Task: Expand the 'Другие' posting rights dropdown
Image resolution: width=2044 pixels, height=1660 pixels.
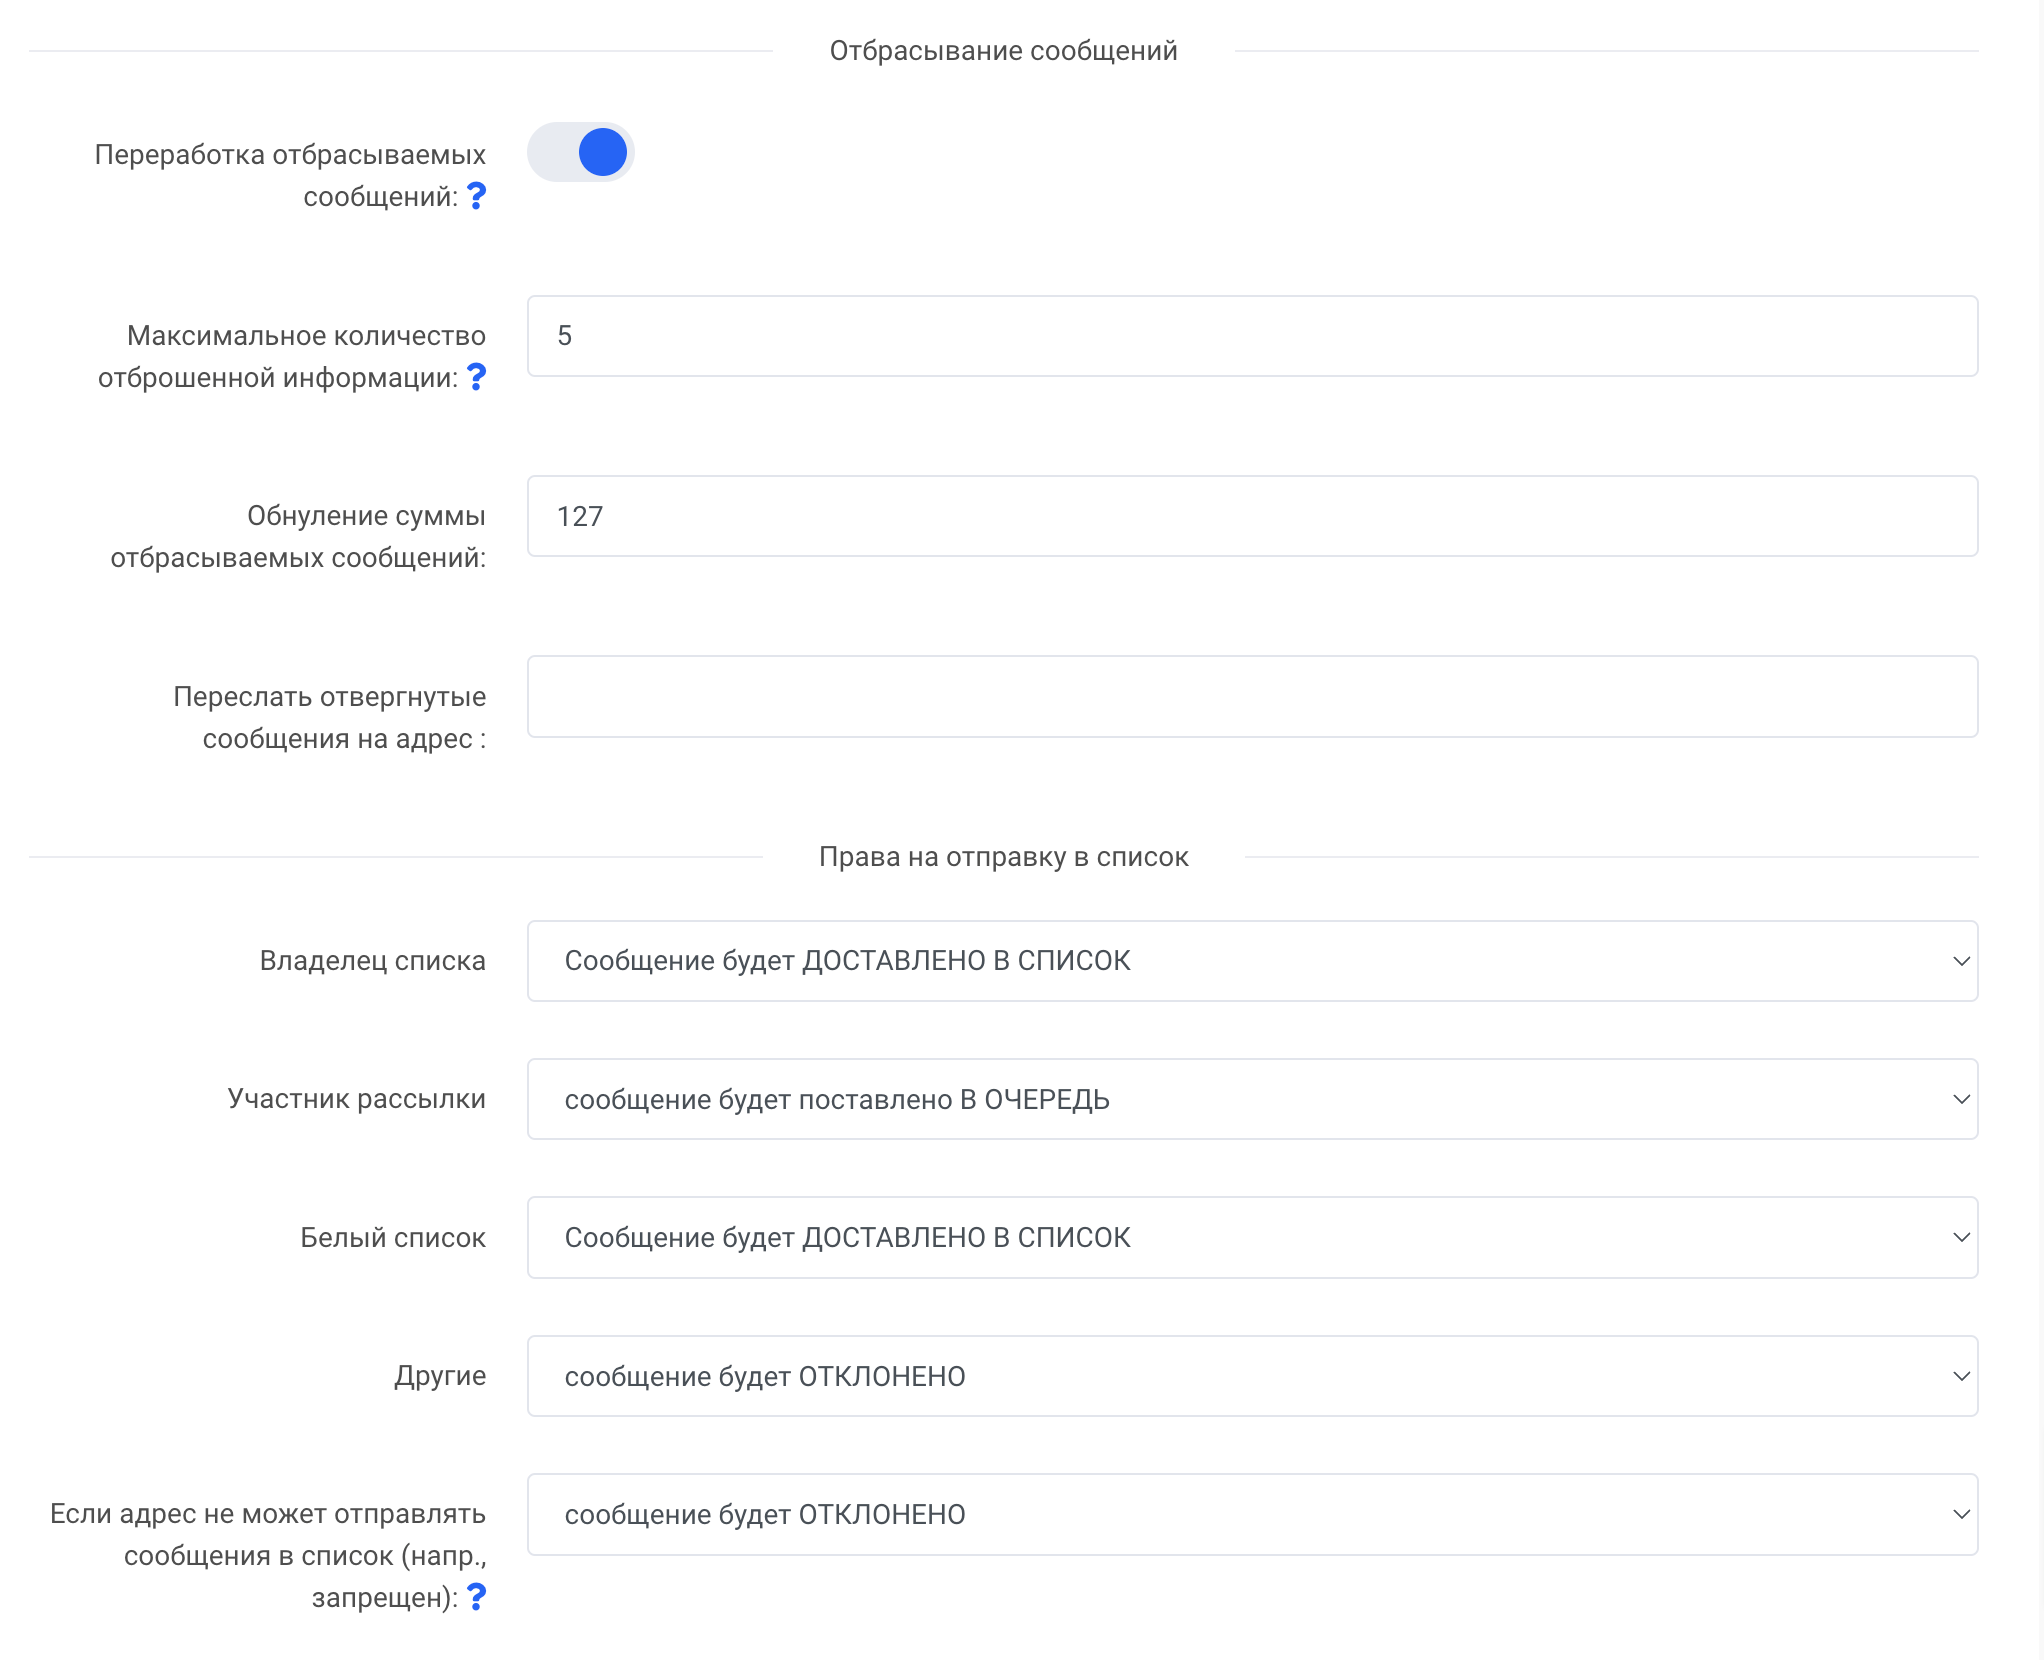Action: 1252,1376
